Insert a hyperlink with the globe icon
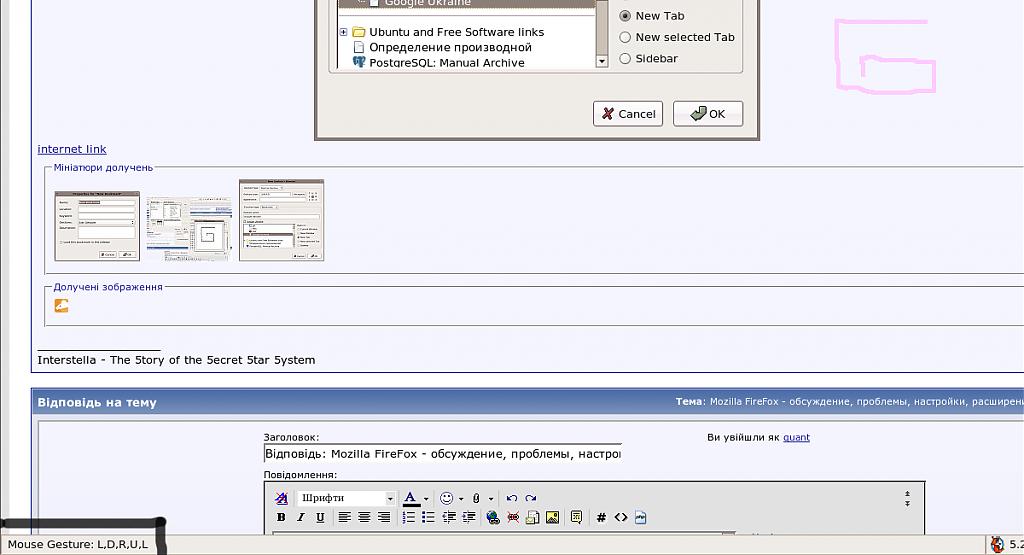1024x555 pixels. click(492, 517)
